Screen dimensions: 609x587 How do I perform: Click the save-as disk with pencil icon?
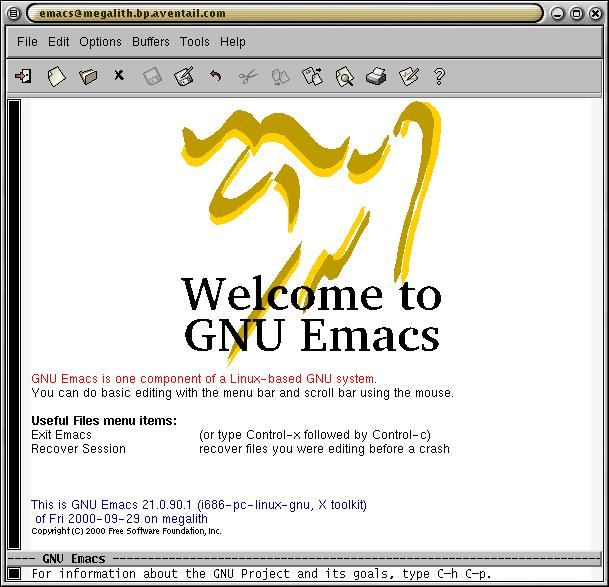click(184, 76)
